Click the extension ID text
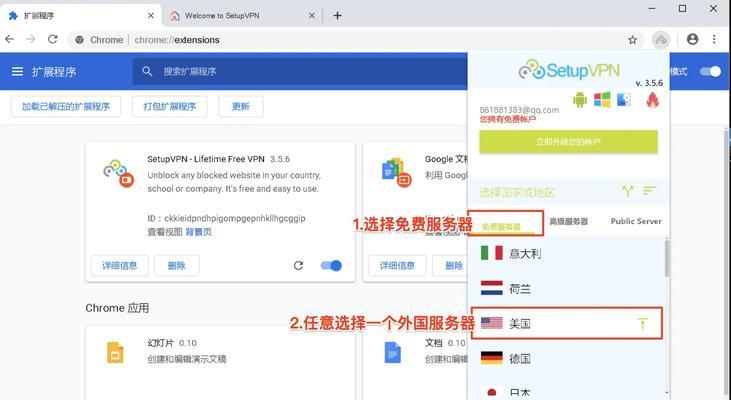731x400 pixels. tap(227, 218)
